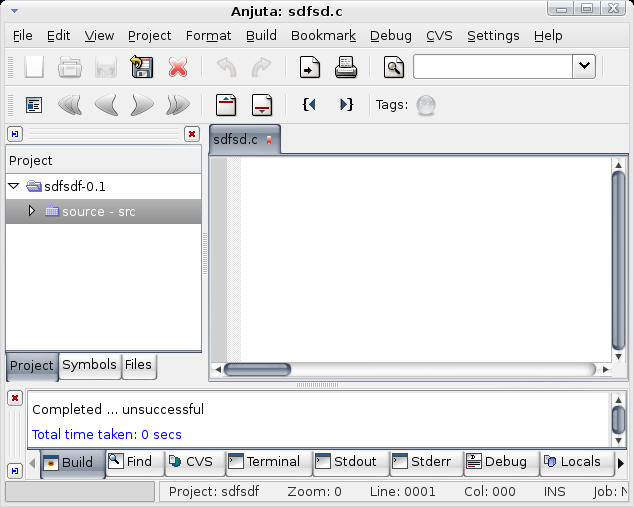Jump to first bookmark double-left arrow

click(x=70, y=105)
